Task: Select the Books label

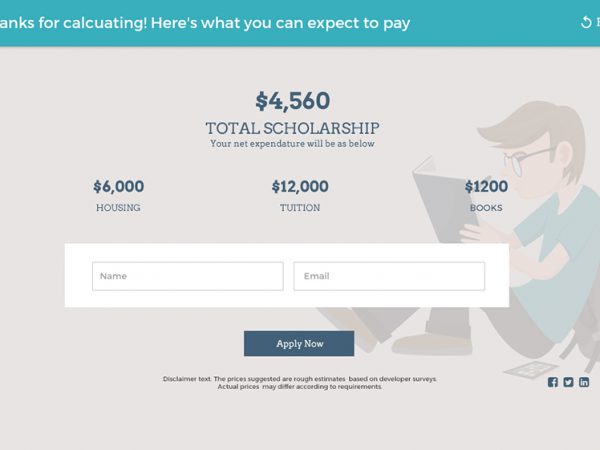Action: click(x=486, y=208)
